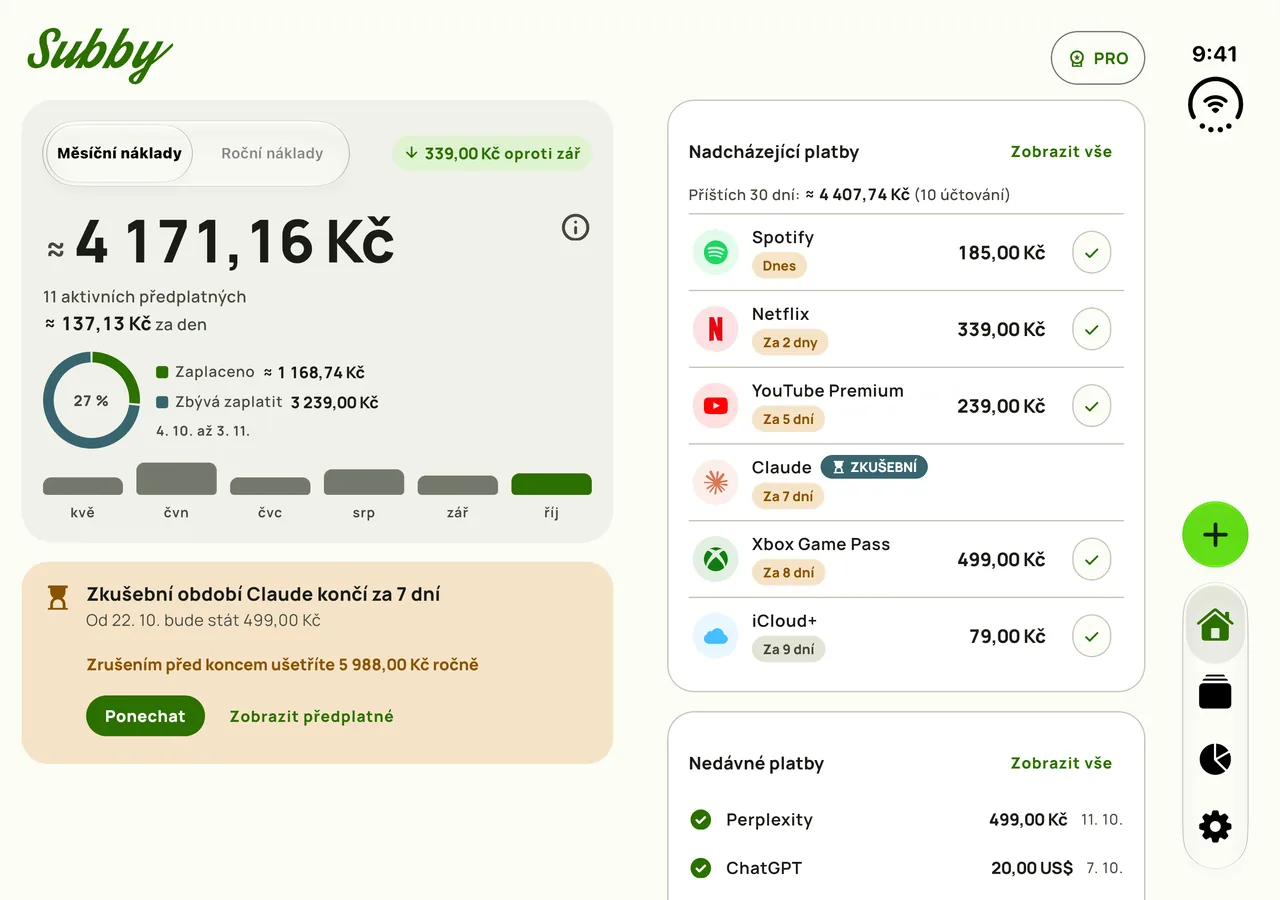Click Zobrazit vše for Nadcházející platby
Image resolution: width=1280 pixels, height=900 pixels.
(x=1061, y=152)
